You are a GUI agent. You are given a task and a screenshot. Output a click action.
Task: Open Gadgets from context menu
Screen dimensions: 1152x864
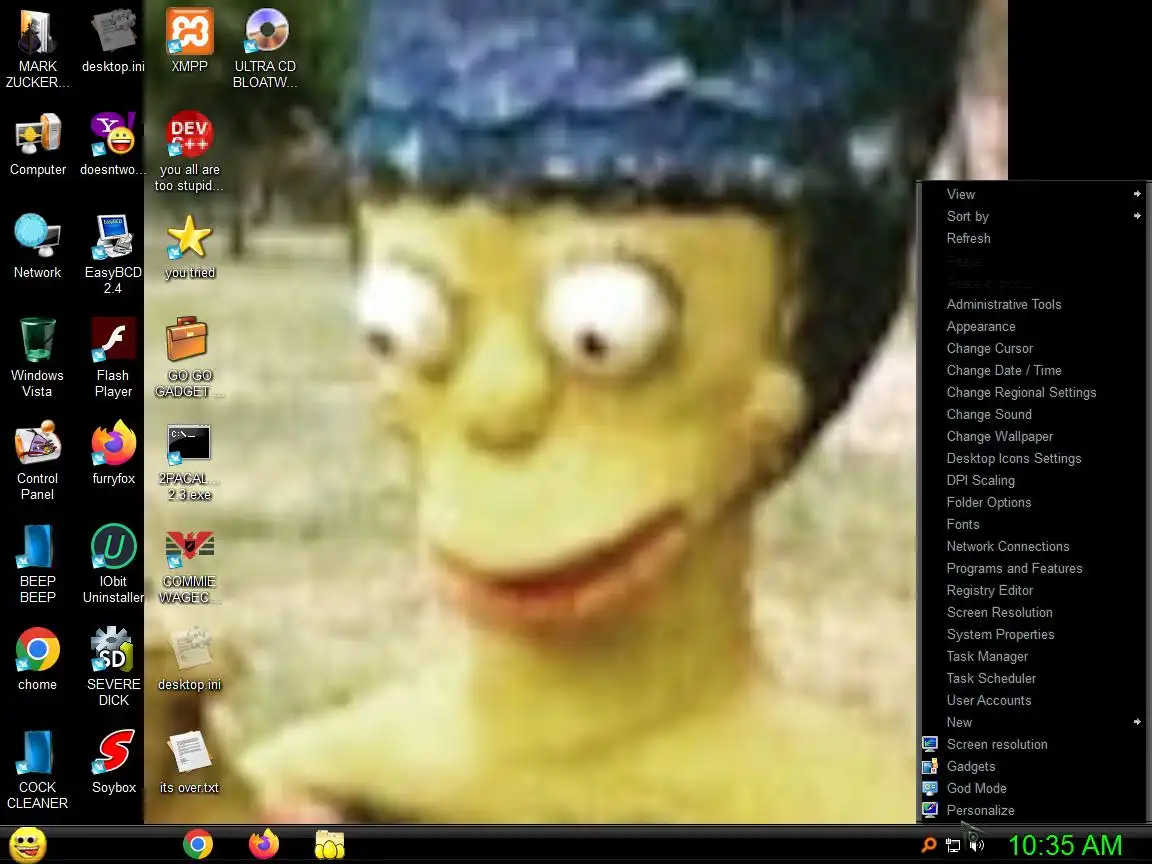[1034, 766]
